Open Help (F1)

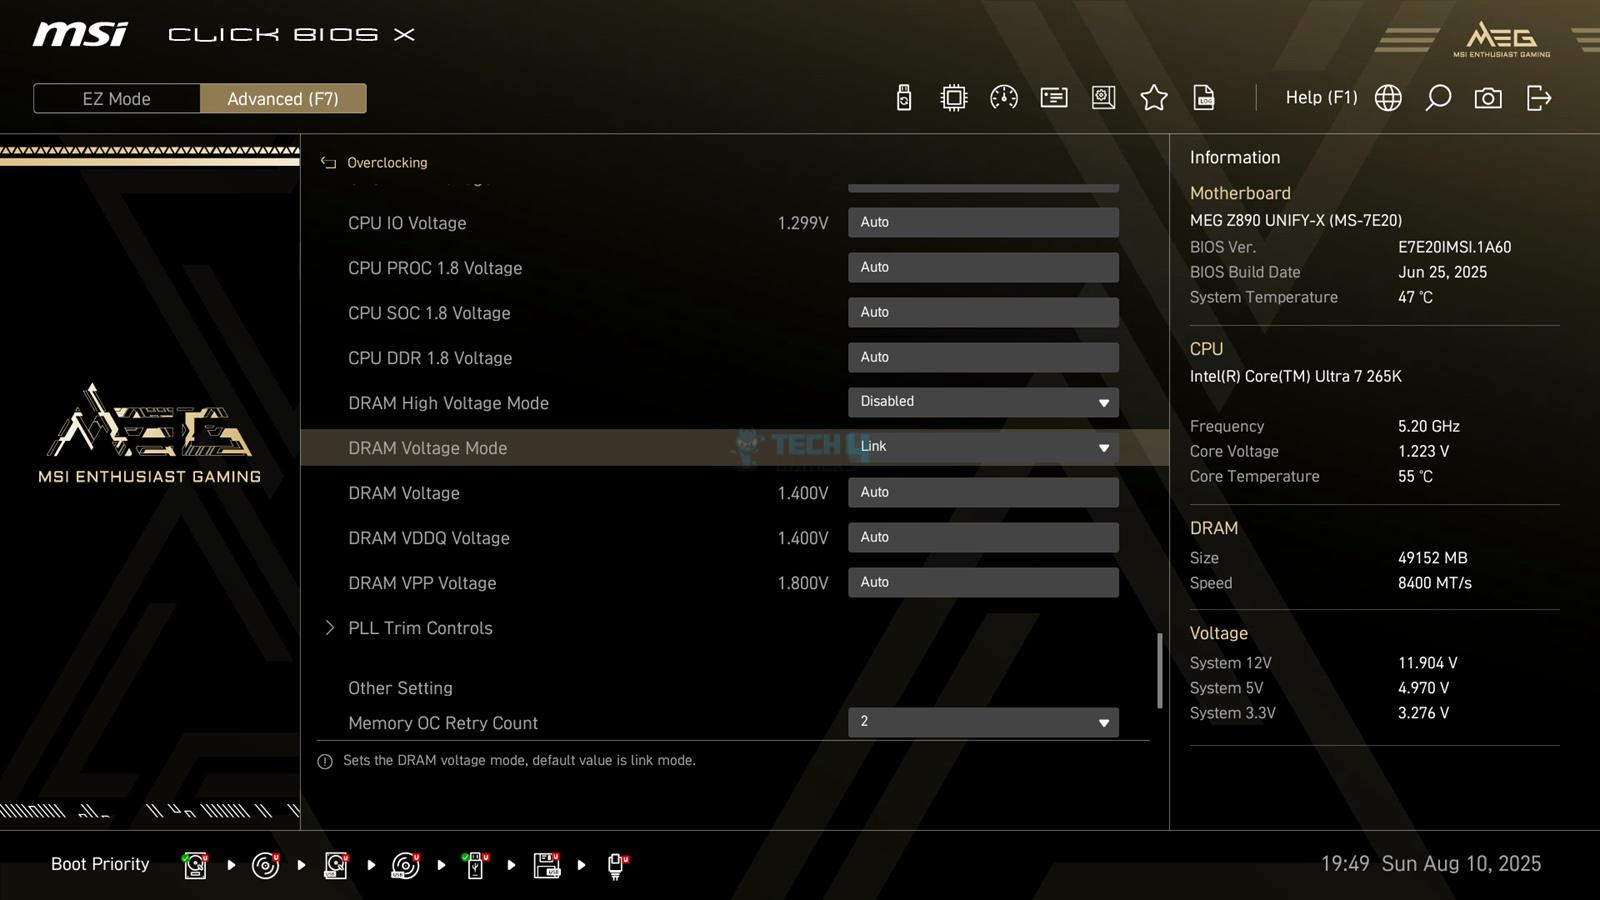(x=1321, y=98)
